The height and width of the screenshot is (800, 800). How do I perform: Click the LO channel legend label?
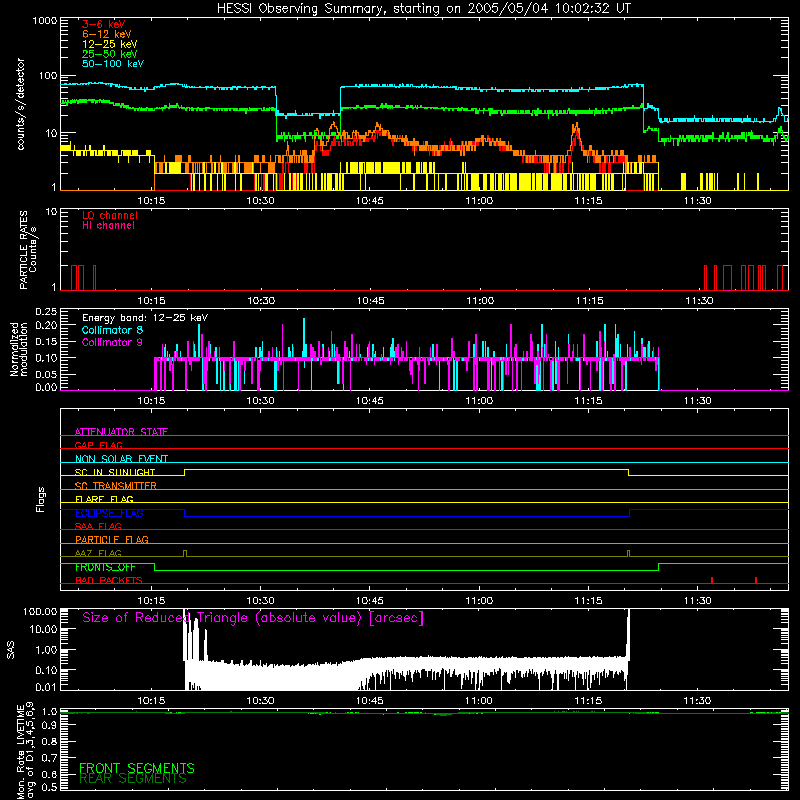tap(110, 215)
